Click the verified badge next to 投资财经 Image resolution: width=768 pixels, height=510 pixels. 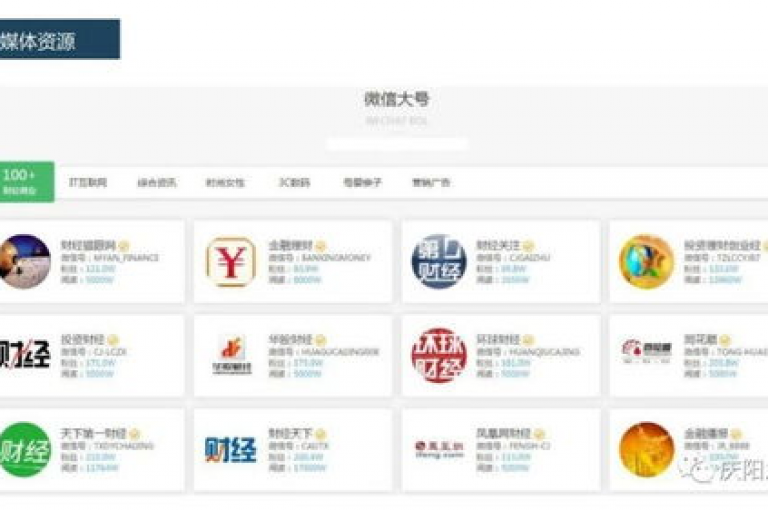[113, 340]
